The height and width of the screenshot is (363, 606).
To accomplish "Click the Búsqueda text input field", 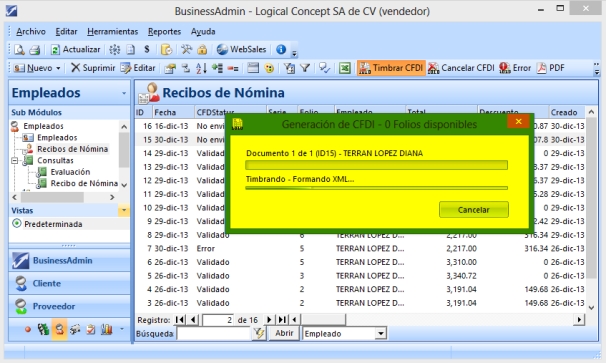I will click(214, 334).
